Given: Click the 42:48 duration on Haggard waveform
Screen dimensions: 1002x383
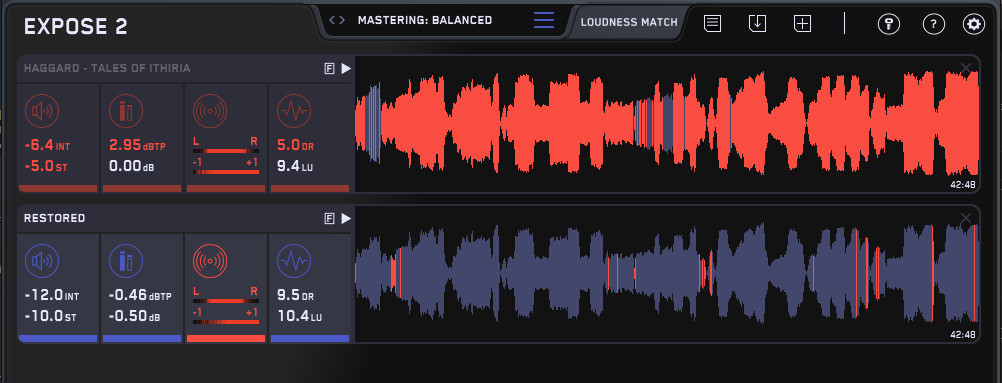Looking at the screenshot, I should pyautogui.click(x=962, y=185).
